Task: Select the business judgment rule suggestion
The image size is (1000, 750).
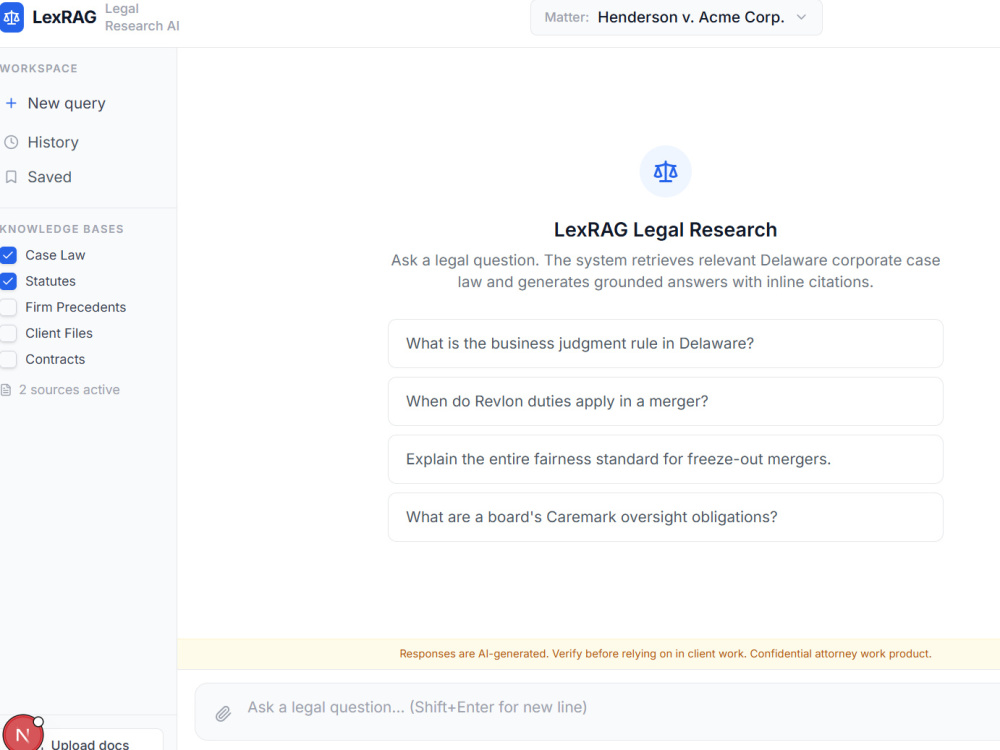Action: coord(665,344)
